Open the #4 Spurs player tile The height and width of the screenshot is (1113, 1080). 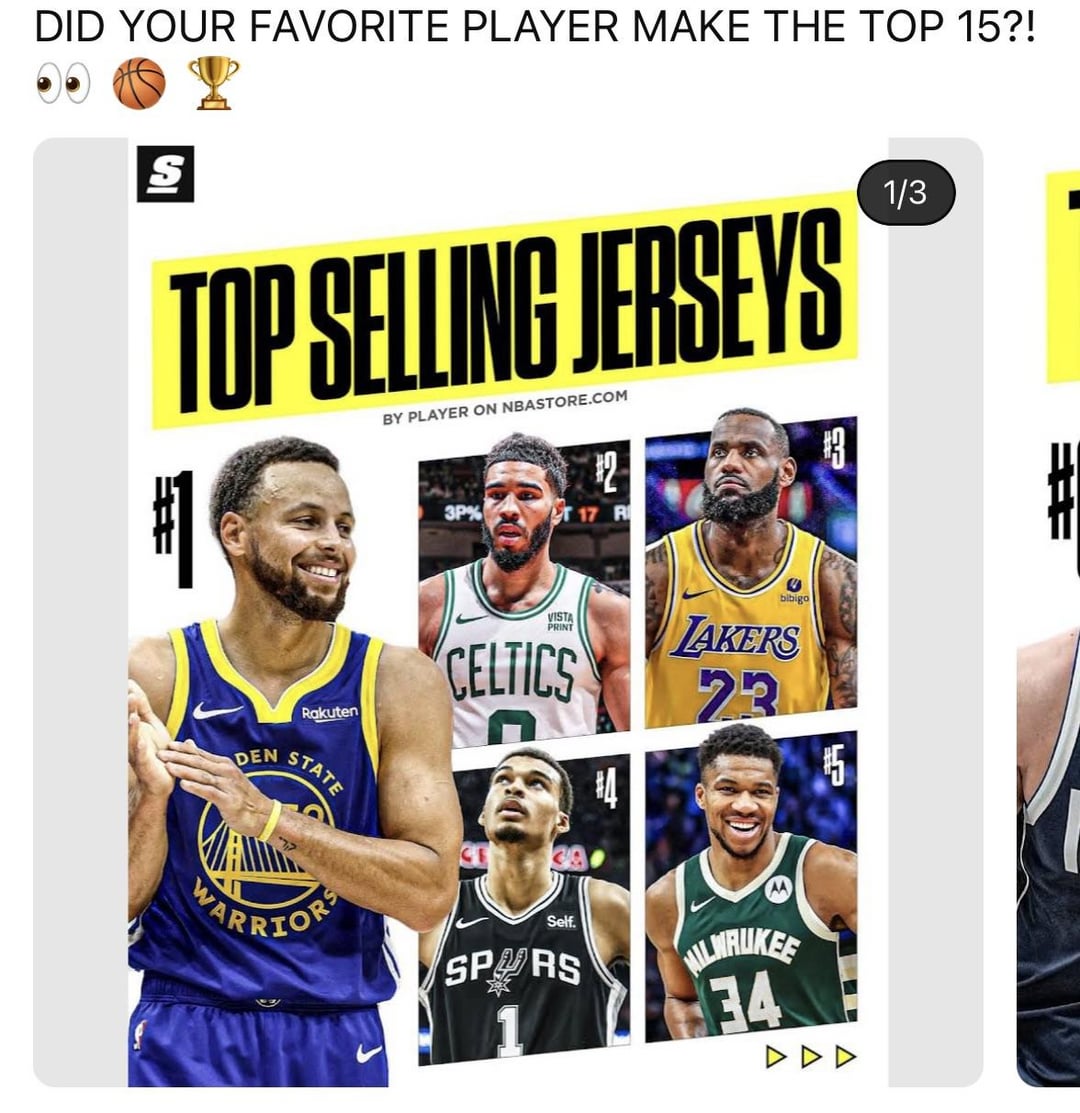524,909
